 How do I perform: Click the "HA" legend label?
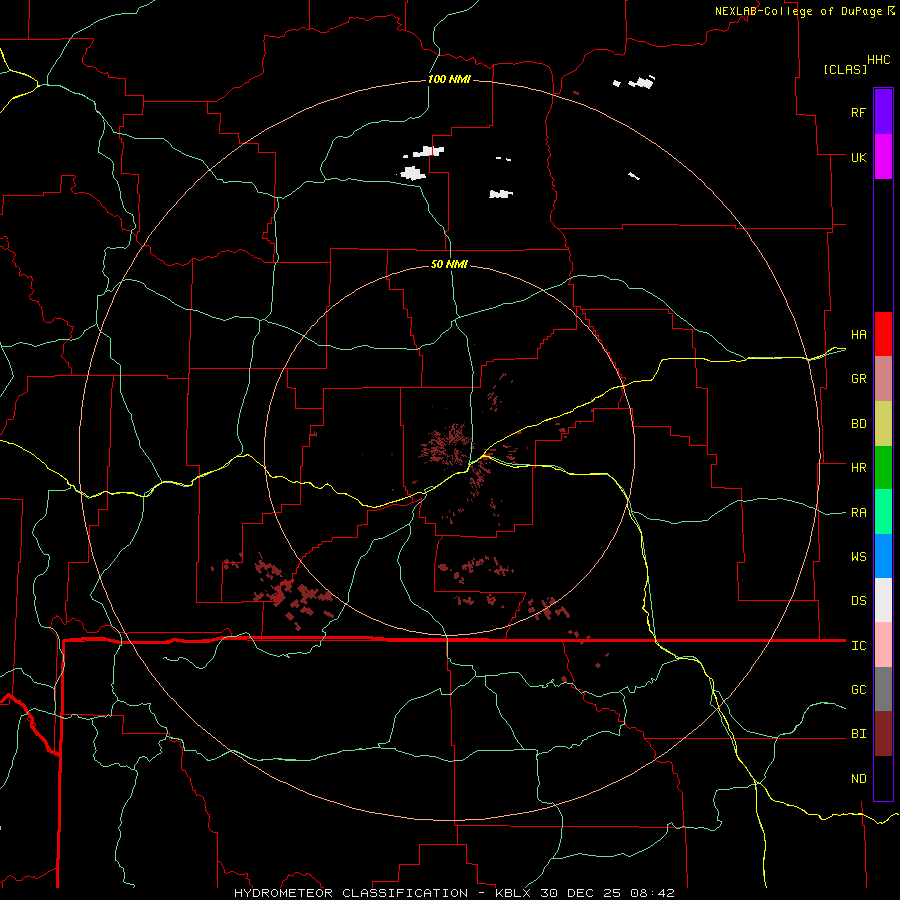858,334
